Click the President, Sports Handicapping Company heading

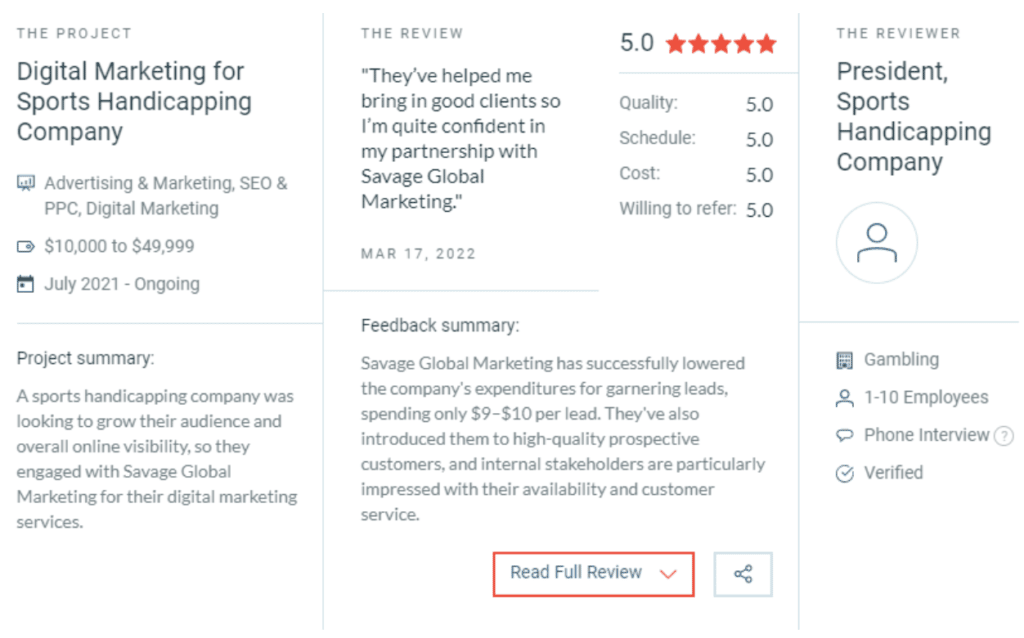coord(914,116)
